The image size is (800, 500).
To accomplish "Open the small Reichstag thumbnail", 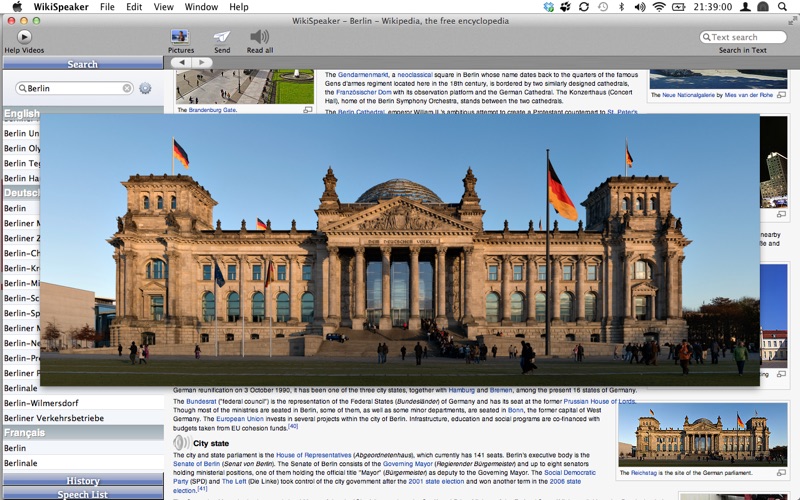I will pos(703,434).
